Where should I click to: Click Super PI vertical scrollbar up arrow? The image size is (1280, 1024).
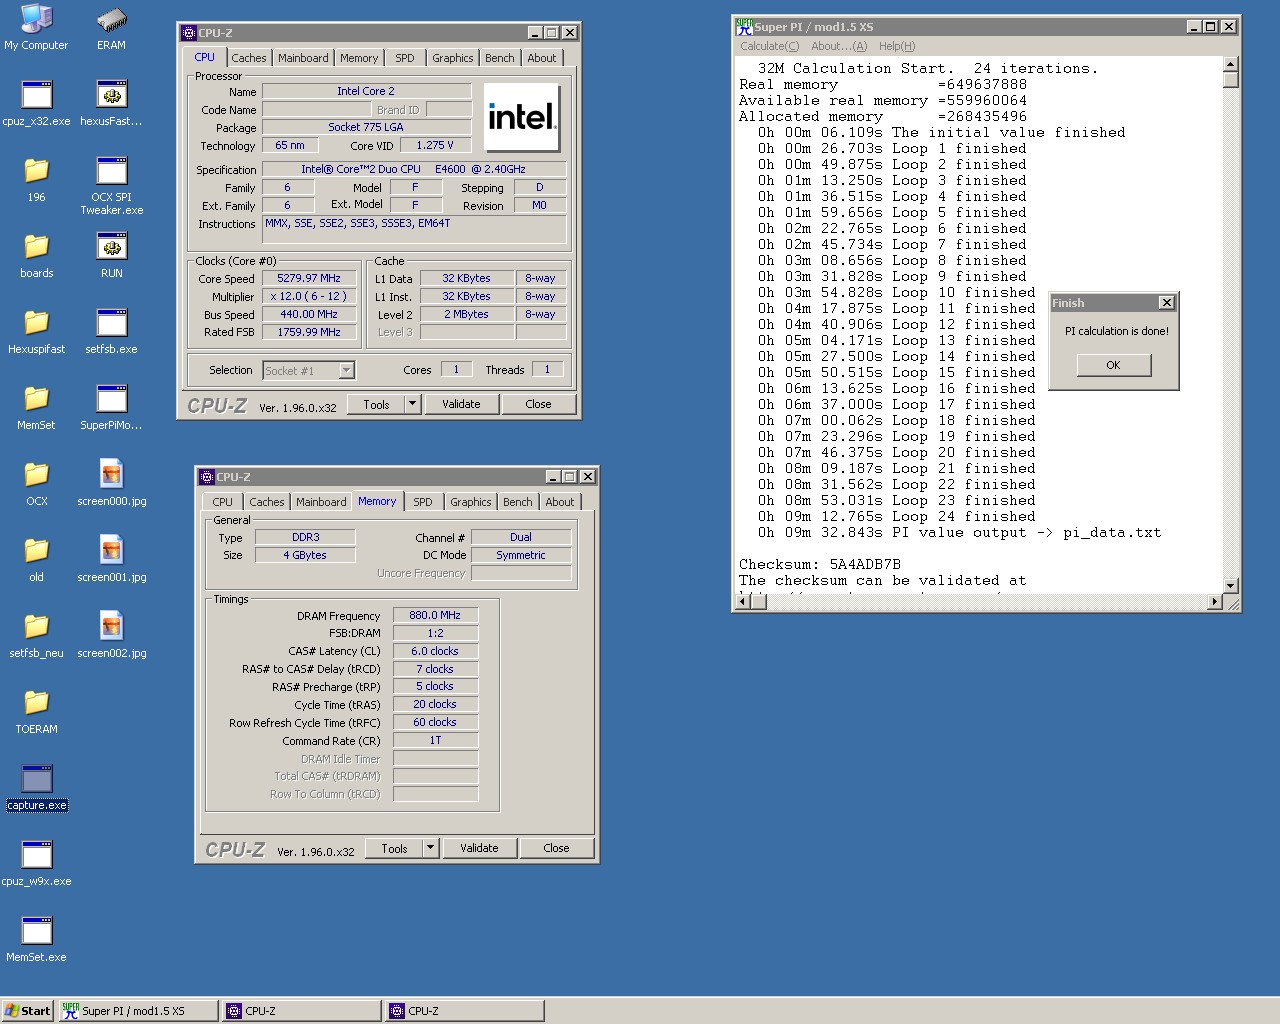(x=1231, y=65)
